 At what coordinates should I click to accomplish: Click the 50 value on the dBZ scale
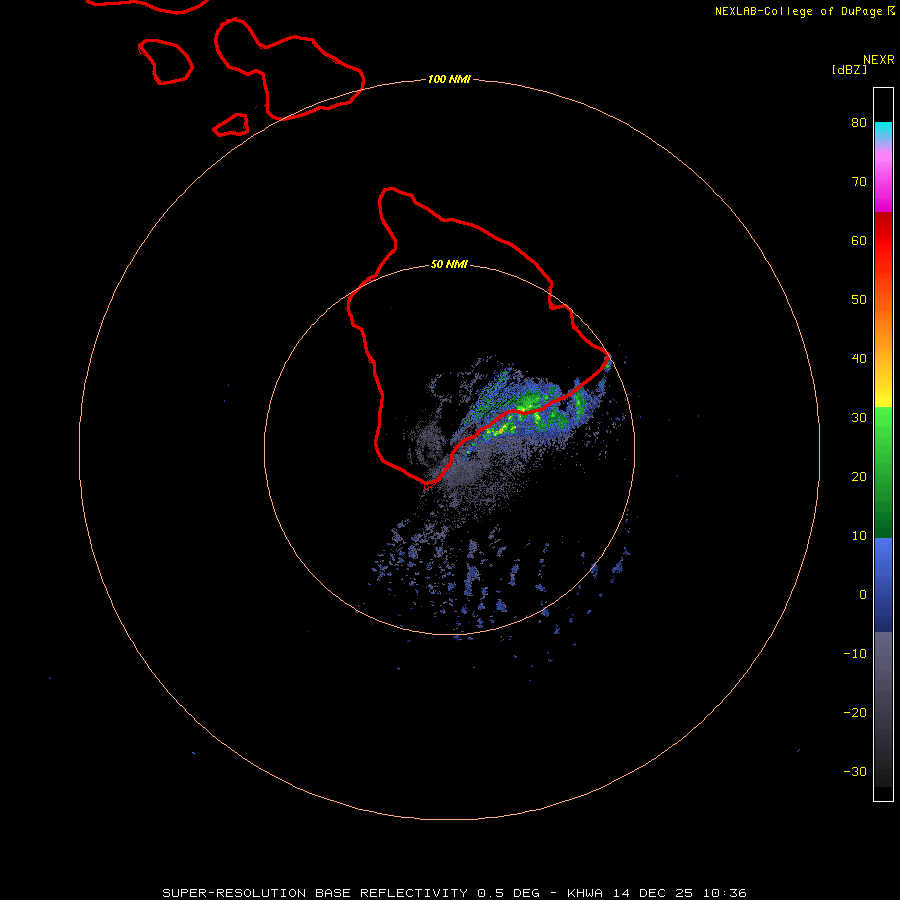pyautogui.click(x=859, y=300)
